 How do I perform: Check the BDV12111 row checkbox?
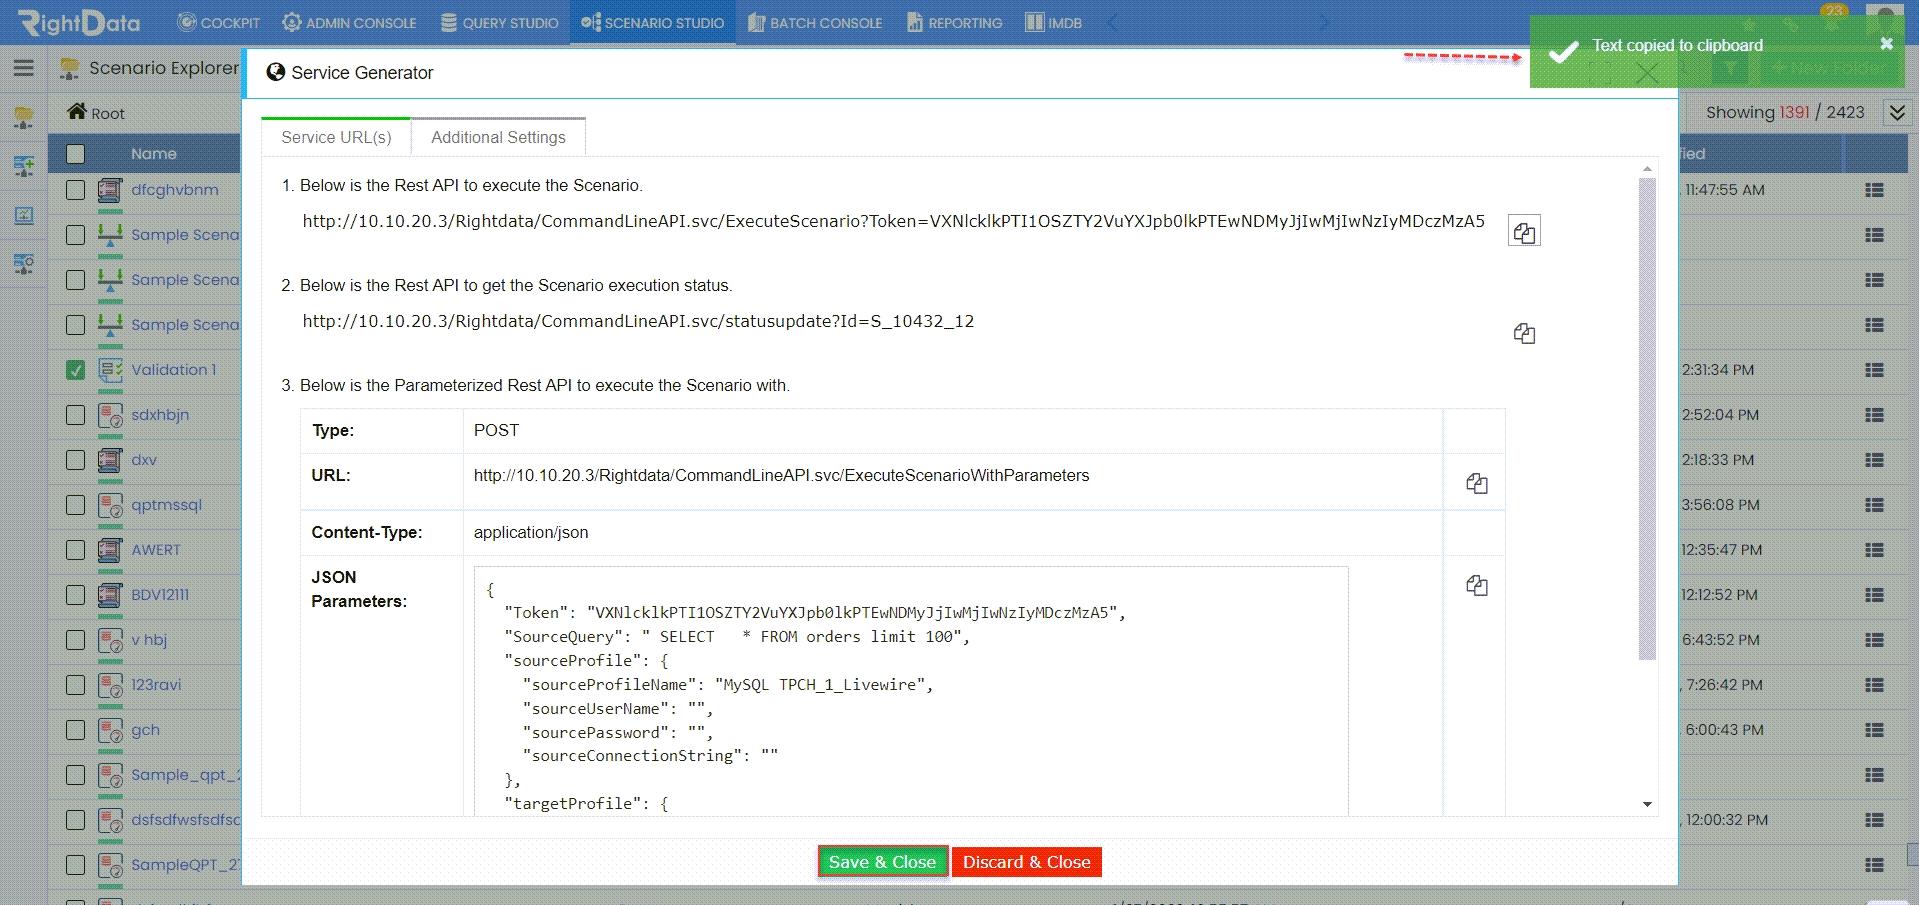pos(76,595)
